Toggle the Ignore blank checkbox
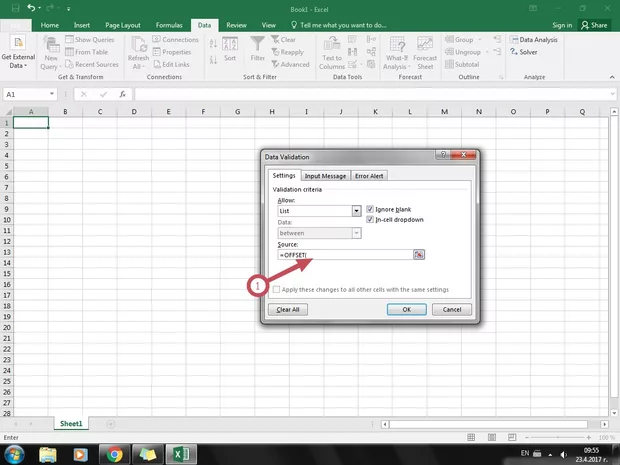620x465 pixels. [370, 209]
